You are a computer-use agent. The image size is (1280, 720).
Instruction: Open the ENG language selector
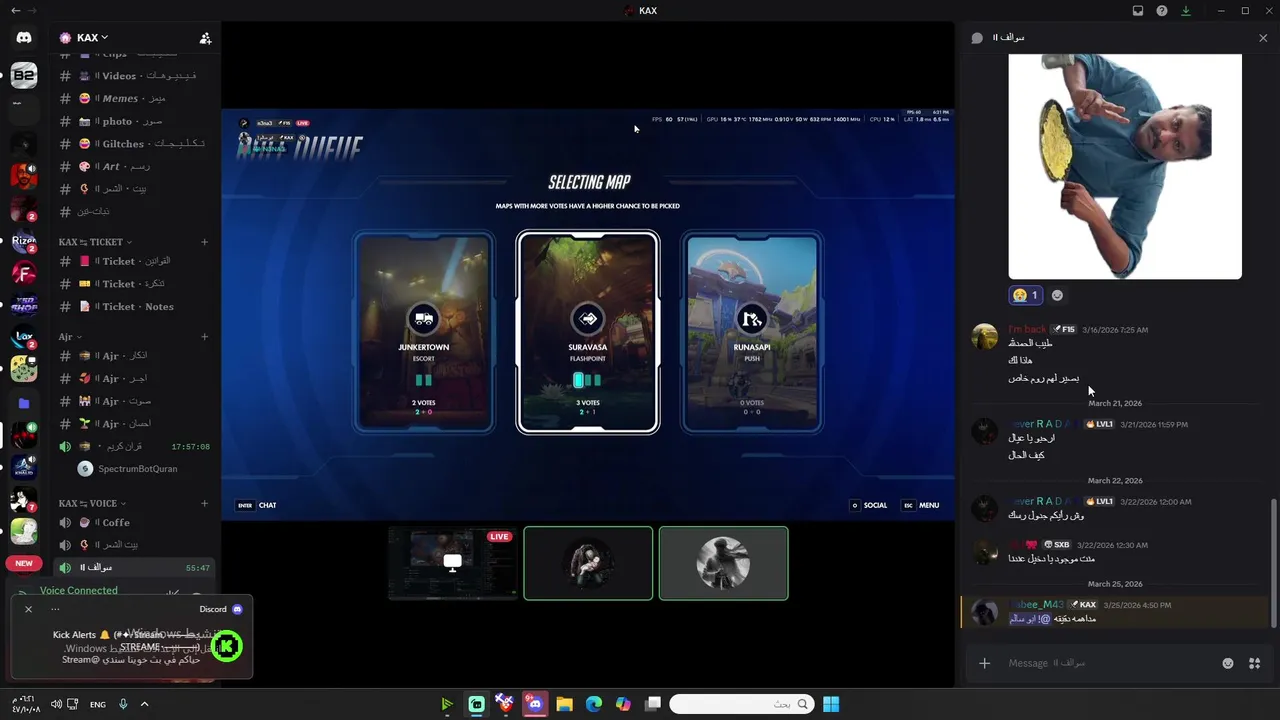98,704
